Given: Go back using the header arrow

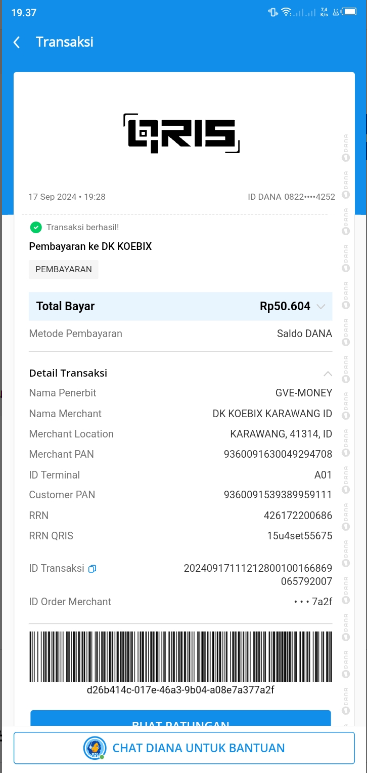Looking at the screenshot, I should (17, 42).
